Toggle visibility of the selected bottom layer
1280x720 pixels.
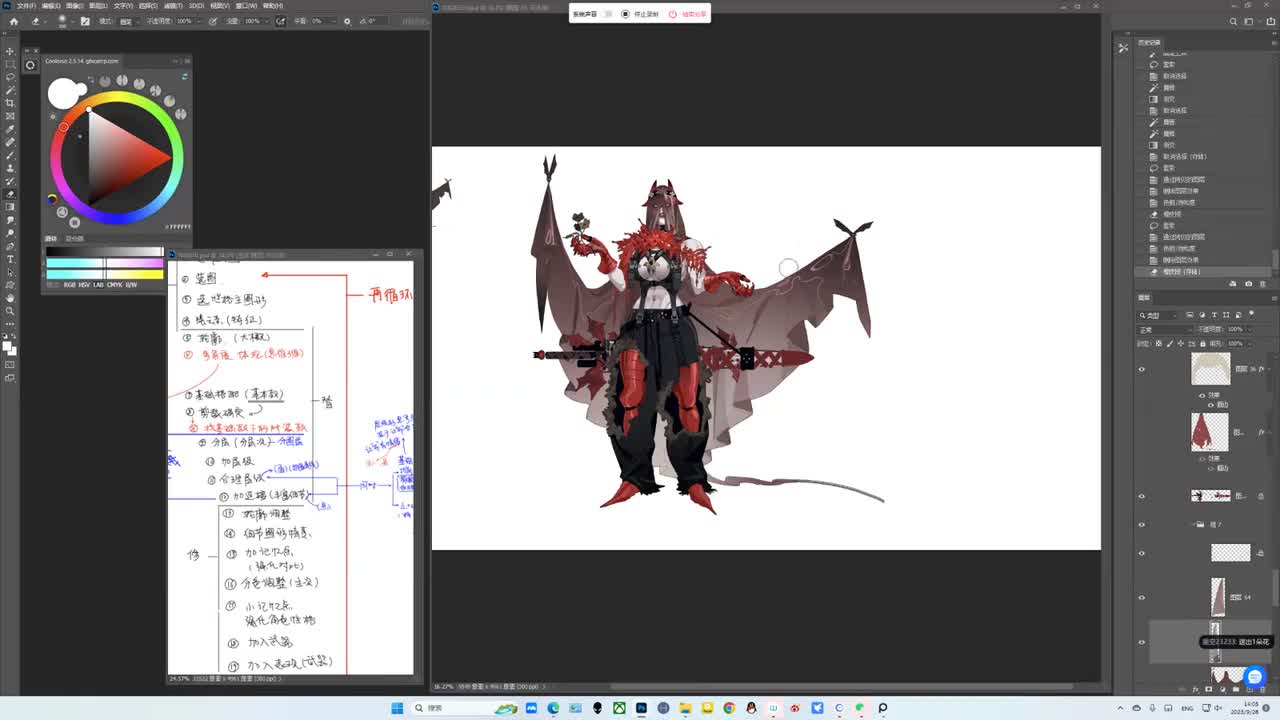pyautogui.click(x=1142, y=642)
